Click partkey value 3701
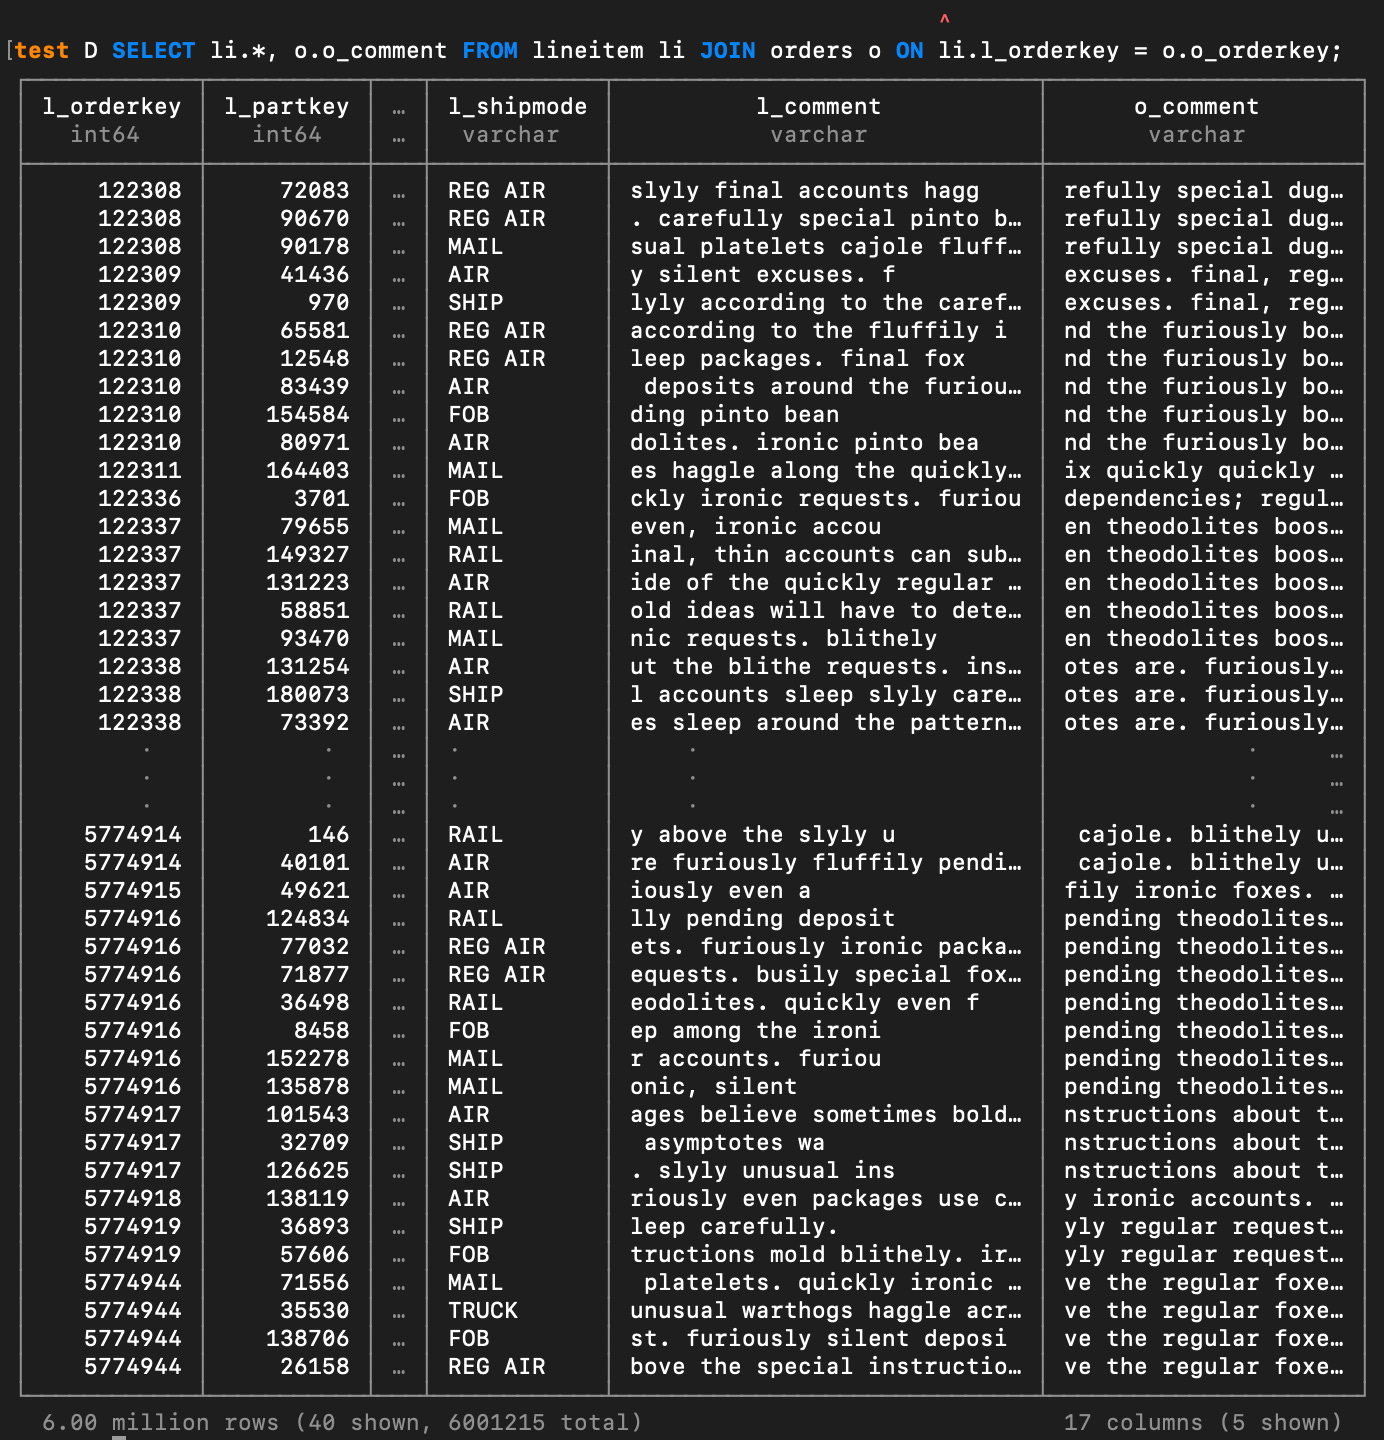This screenshot has width=1384, height=1440. [x=322, y=499]
